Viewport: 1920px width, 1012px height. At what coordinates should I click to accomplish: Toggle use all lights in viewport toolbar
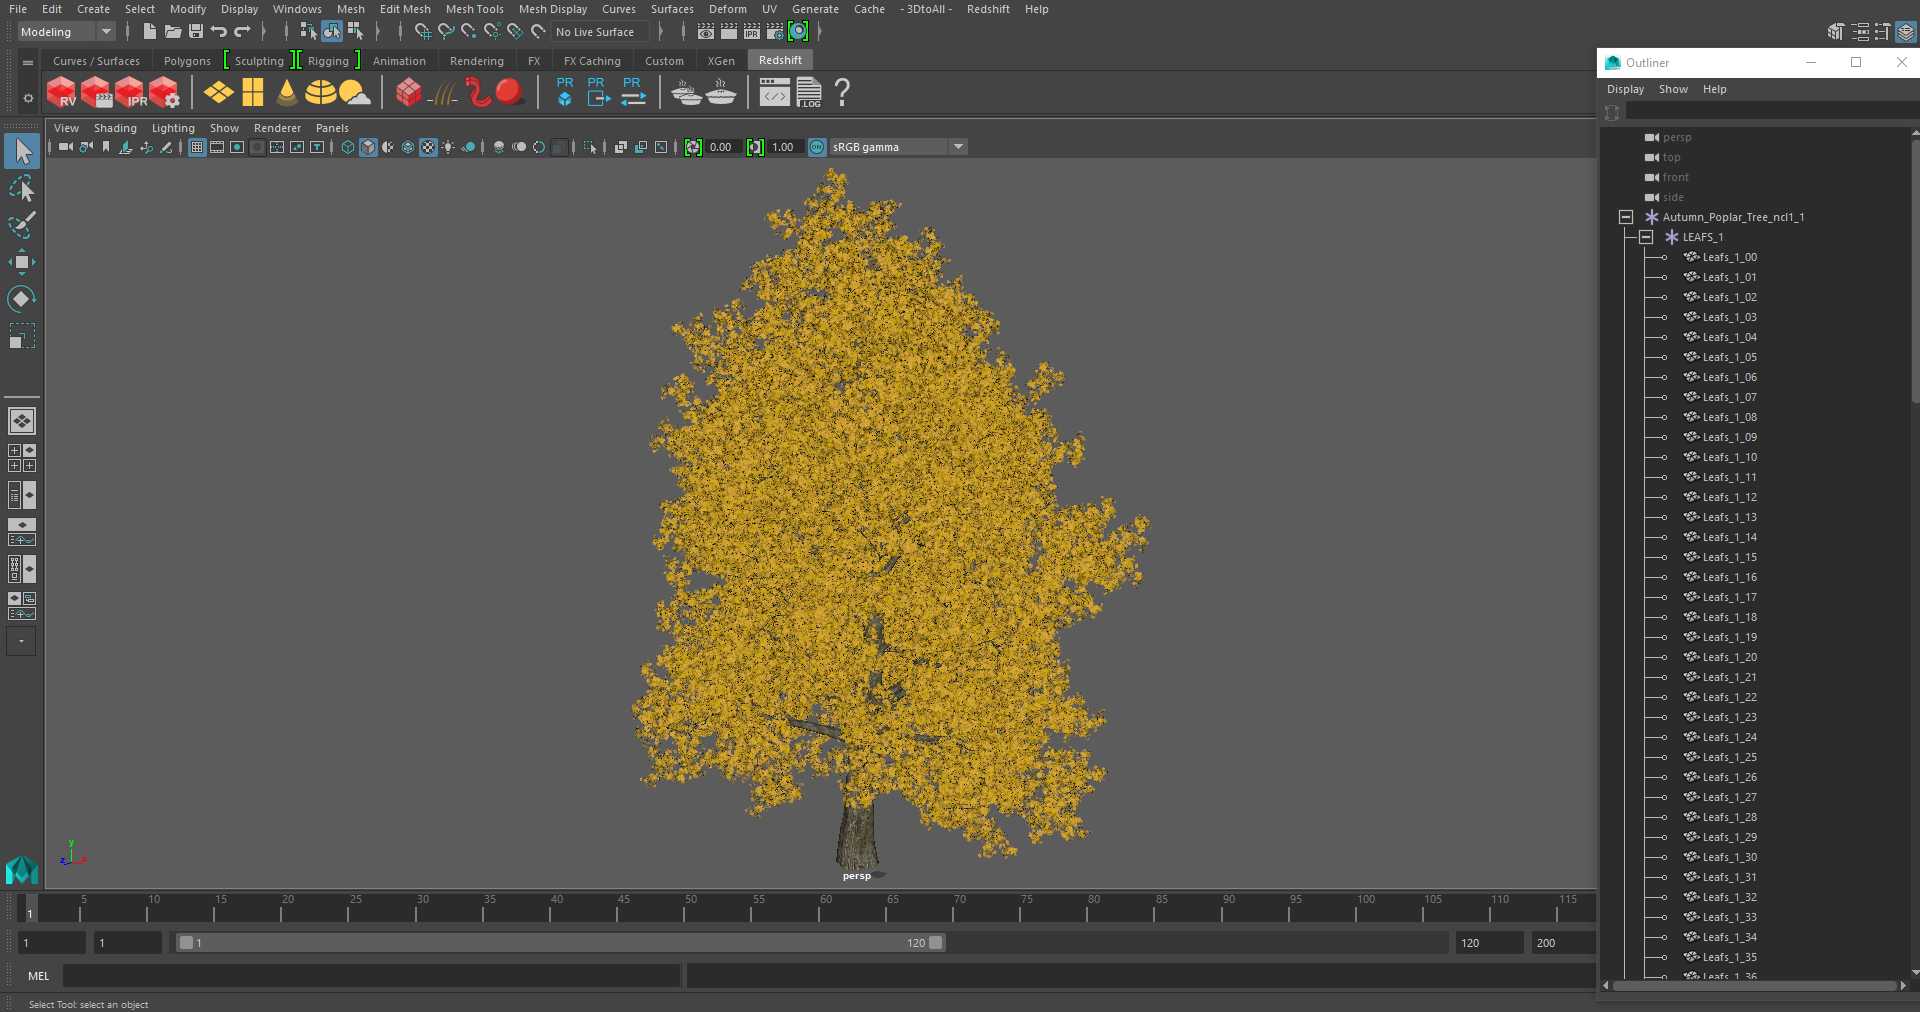tap(448, 147)
